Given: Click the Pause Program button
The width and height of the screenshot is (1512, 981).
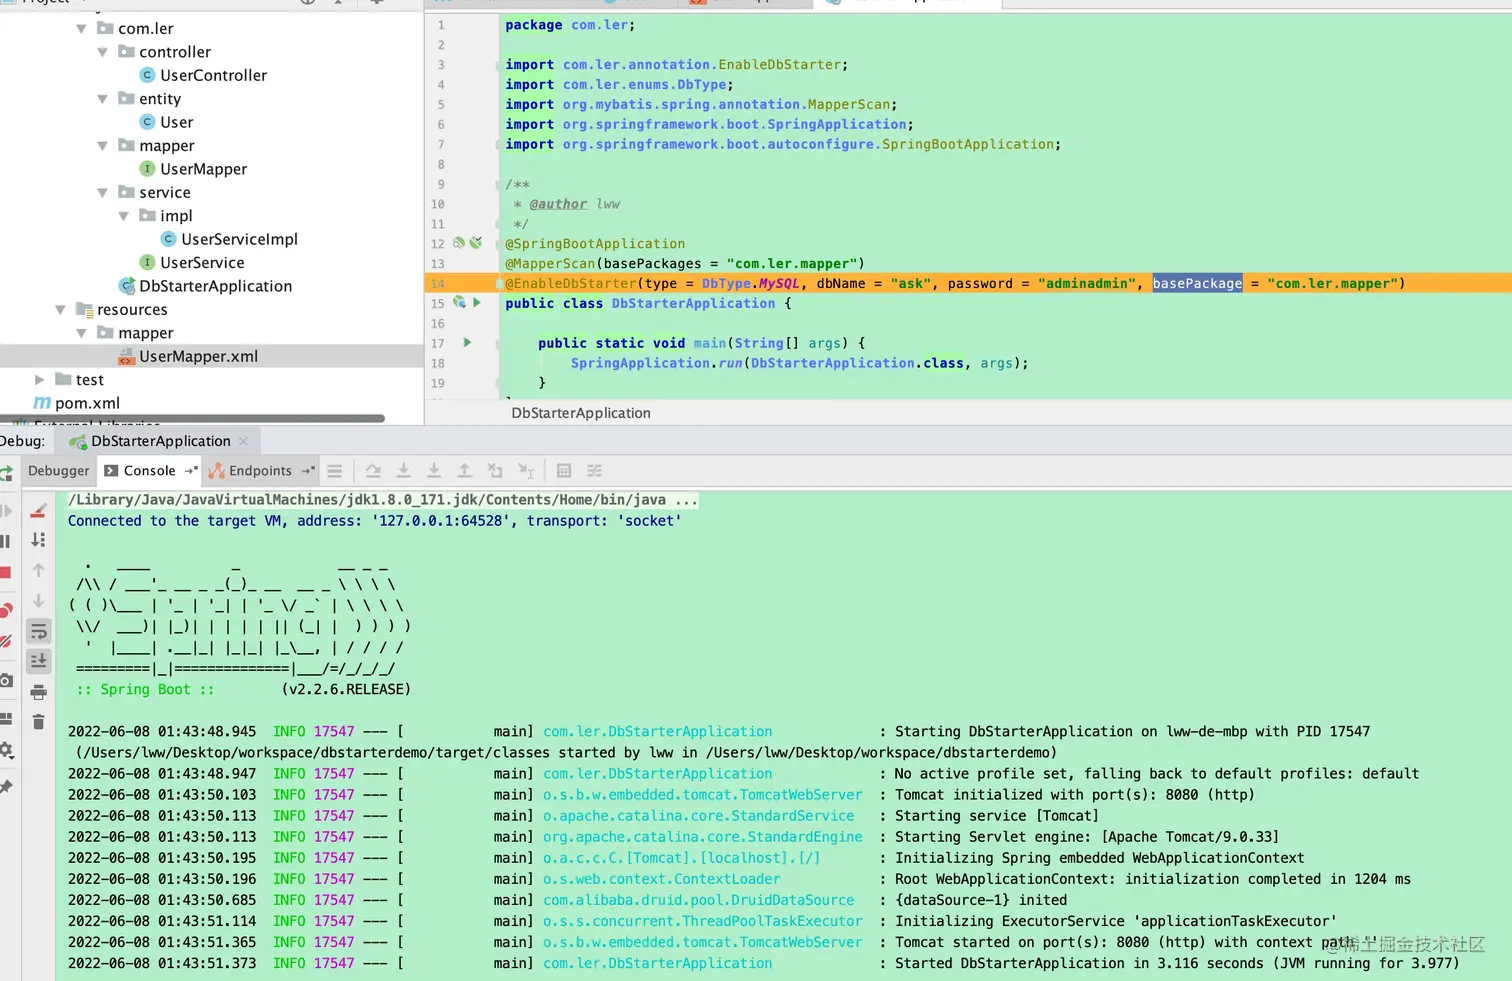Looking at the screenshot, I should [5, 541].
